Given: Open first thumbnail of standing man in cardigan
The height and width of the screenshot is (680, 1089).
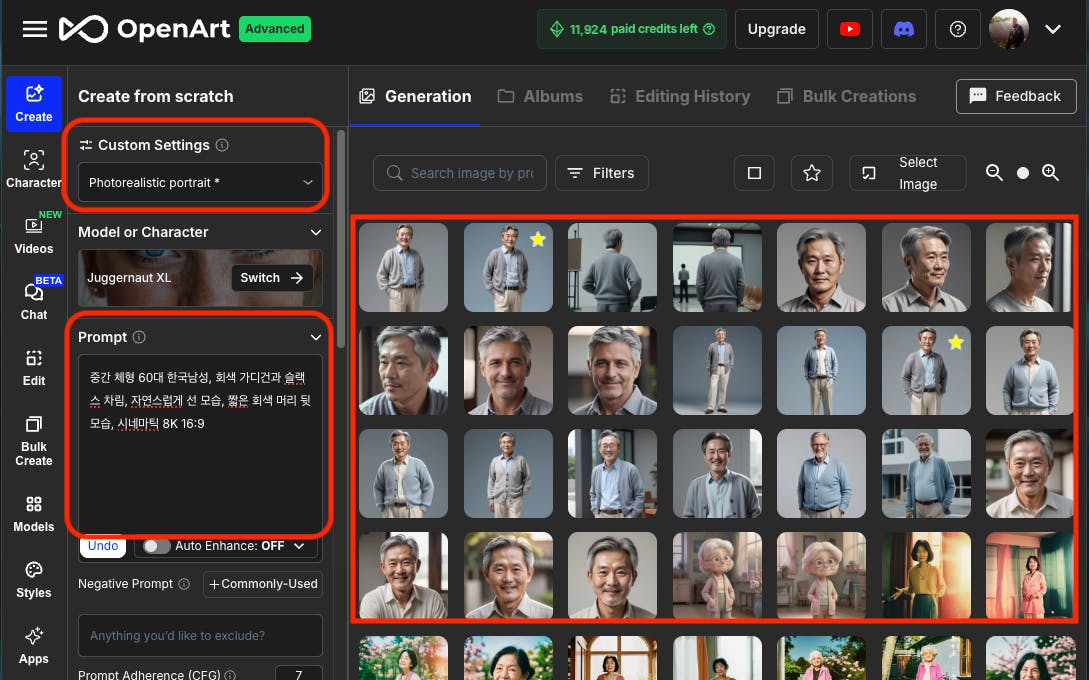Looking at the screenshot, I should pos(404,267).
